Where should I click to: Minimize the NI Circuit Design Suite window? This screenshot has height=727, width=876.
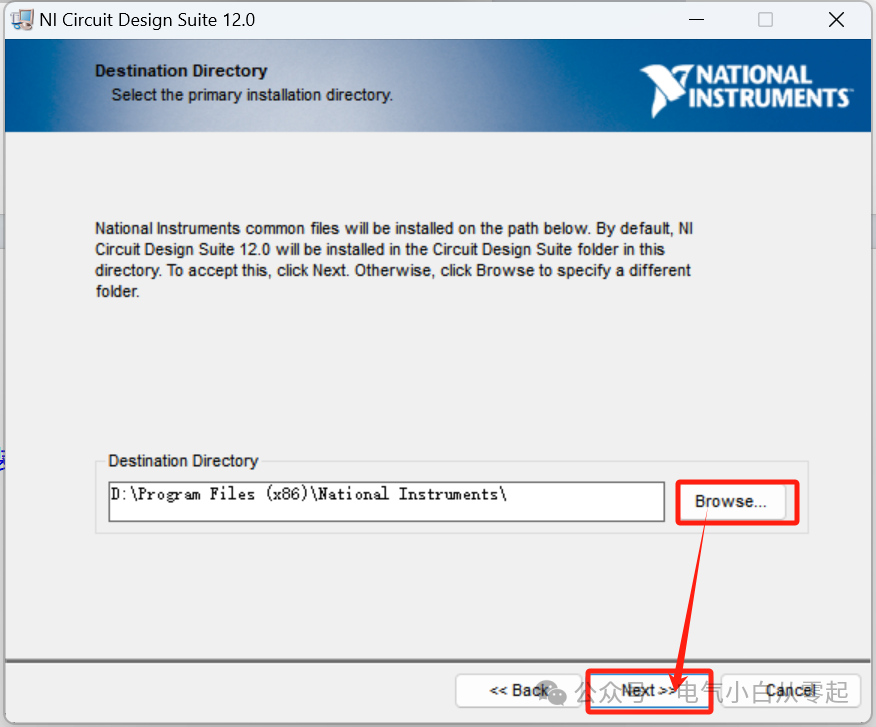(x=696, y=20)
